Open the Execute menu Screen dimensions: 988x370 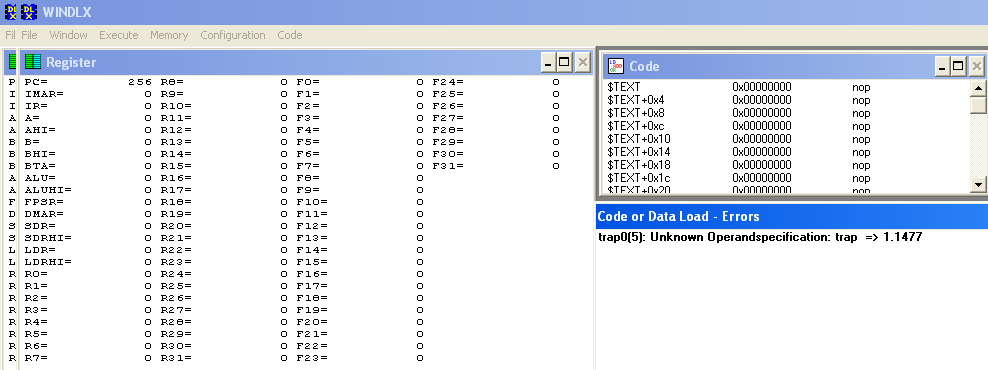(118, 35)
